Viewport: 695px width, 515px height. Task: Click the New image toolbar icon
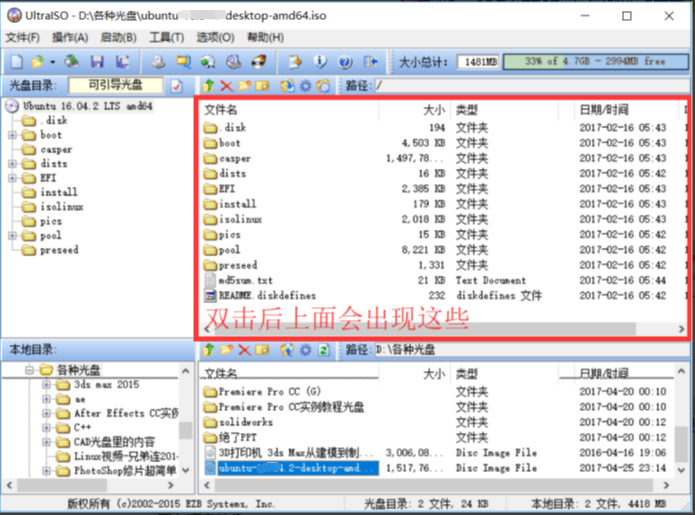(x=17, y=62)
